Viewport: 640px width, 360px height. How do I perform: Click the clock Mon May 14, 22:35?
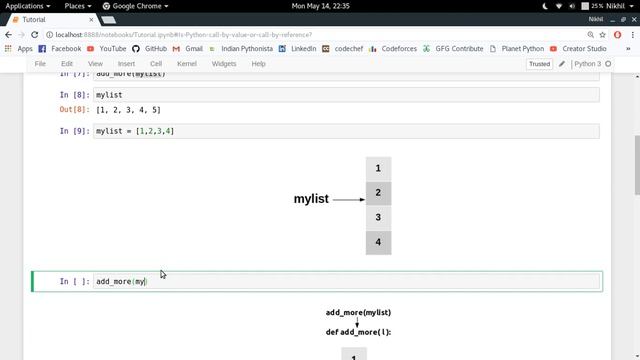pyautogui.click(x=320, y=6)
